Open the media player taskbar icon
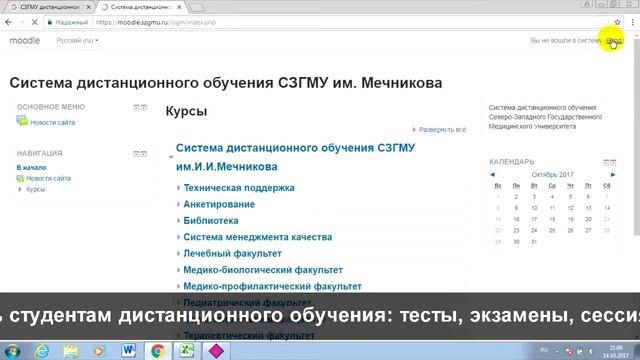Screen dimensions: 640x360 (98, 351)
